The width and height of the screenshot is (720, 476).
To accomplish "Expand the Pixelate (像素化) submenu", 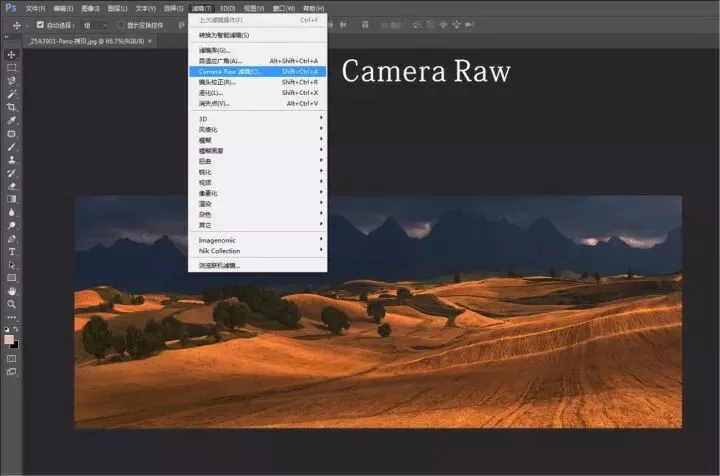I will pos(258,193).
